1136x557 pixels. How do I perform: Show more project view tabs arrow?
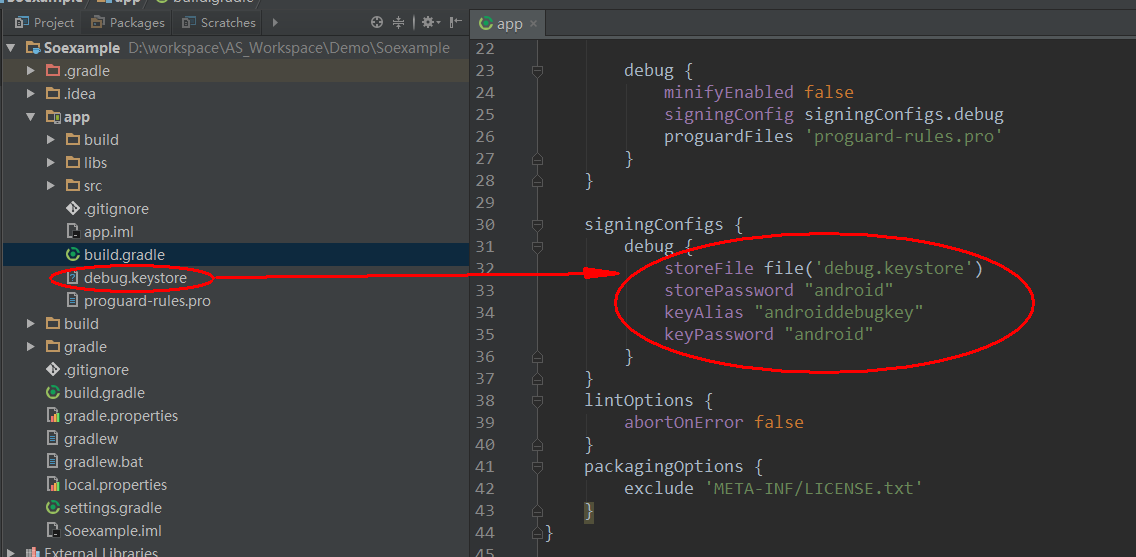point(275,22)
